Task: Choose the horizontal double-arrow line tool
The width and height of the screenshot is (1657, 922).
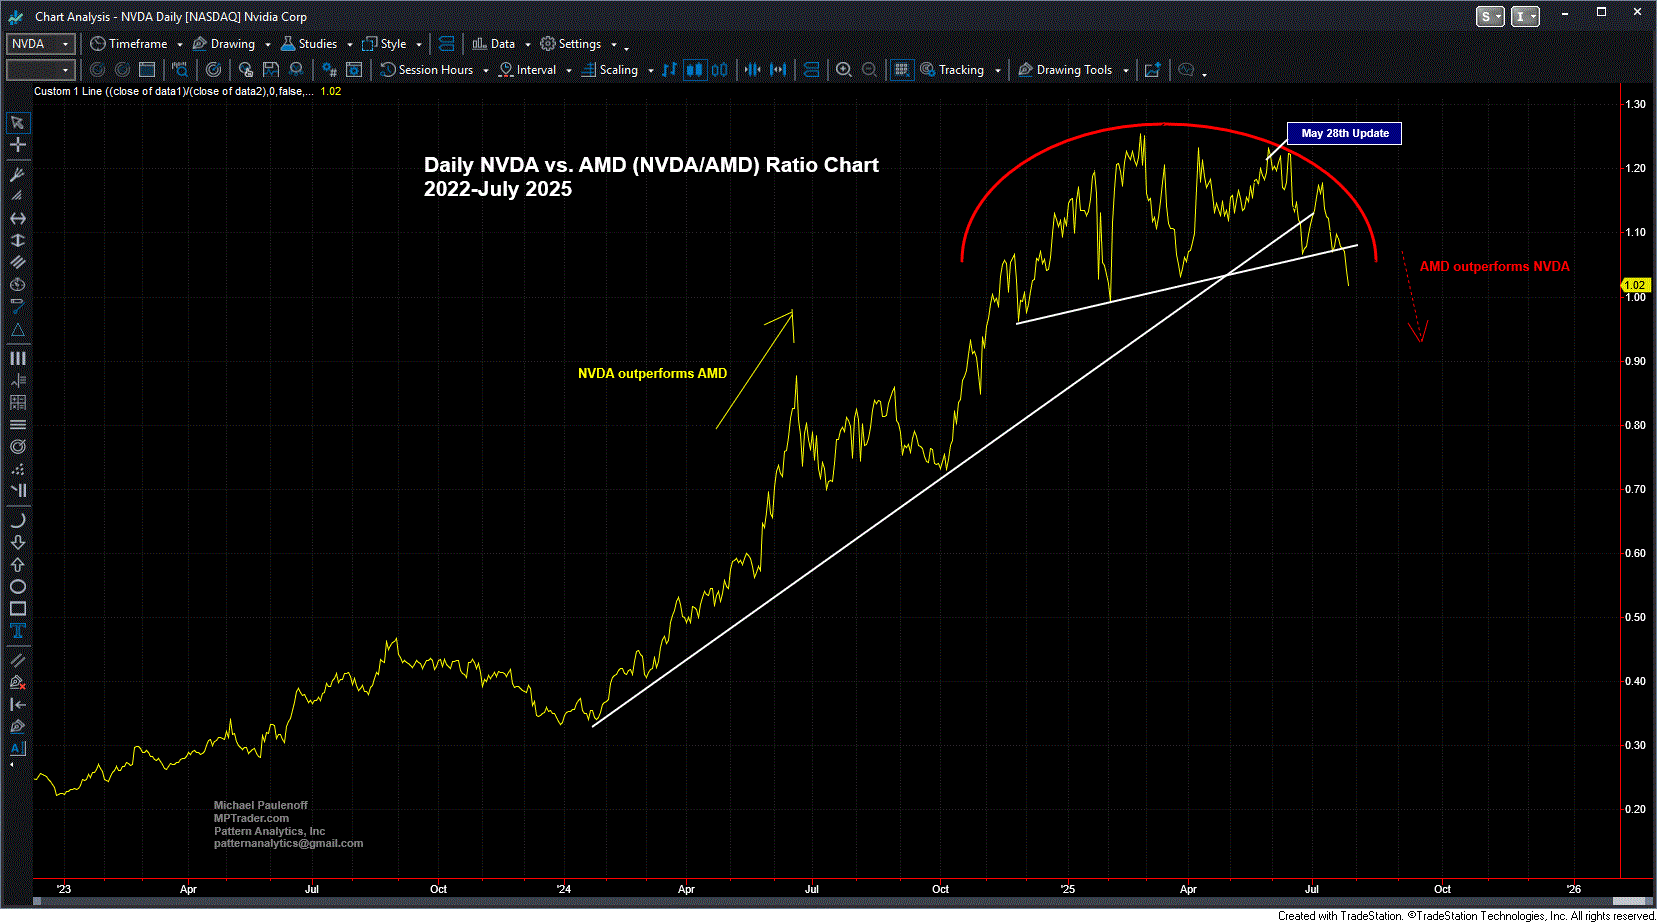Action: point(17,218)
